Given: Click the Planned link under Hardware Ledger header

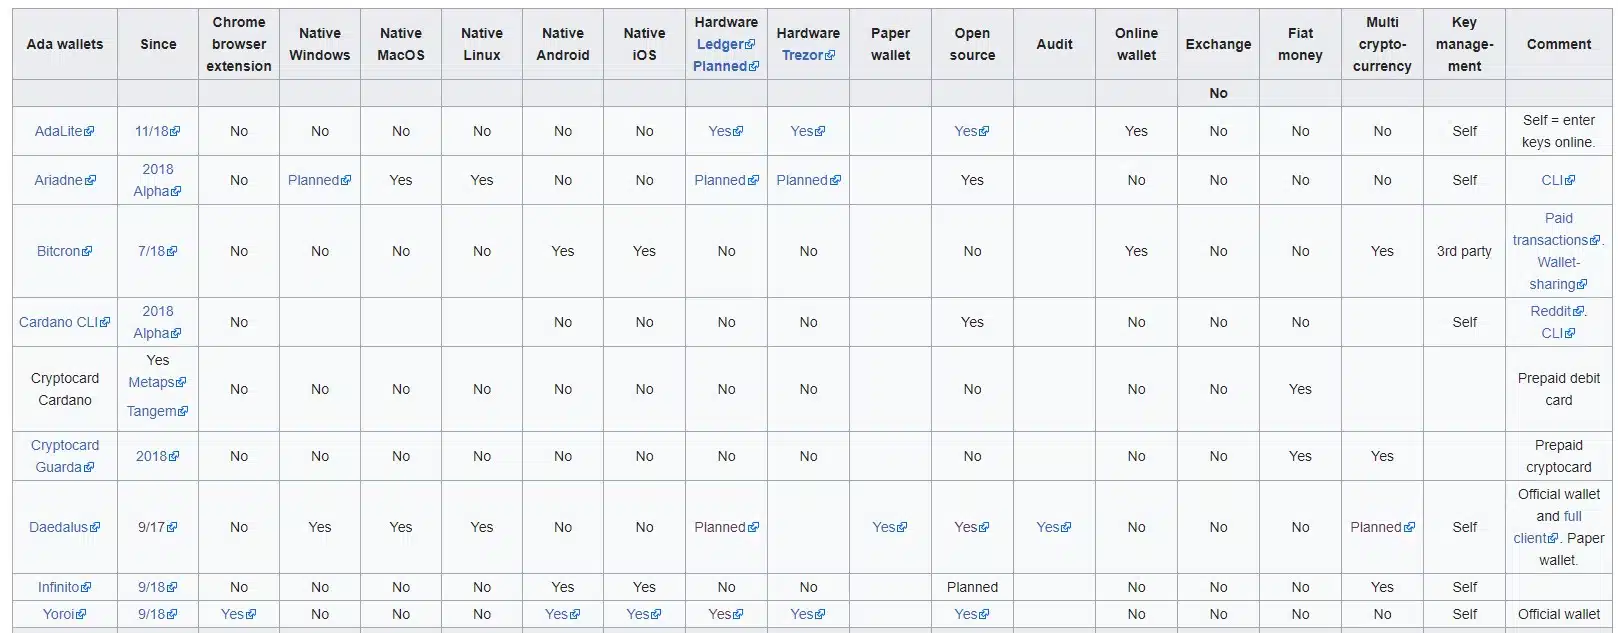Looking at the screenshot, I should coord(726,66).
